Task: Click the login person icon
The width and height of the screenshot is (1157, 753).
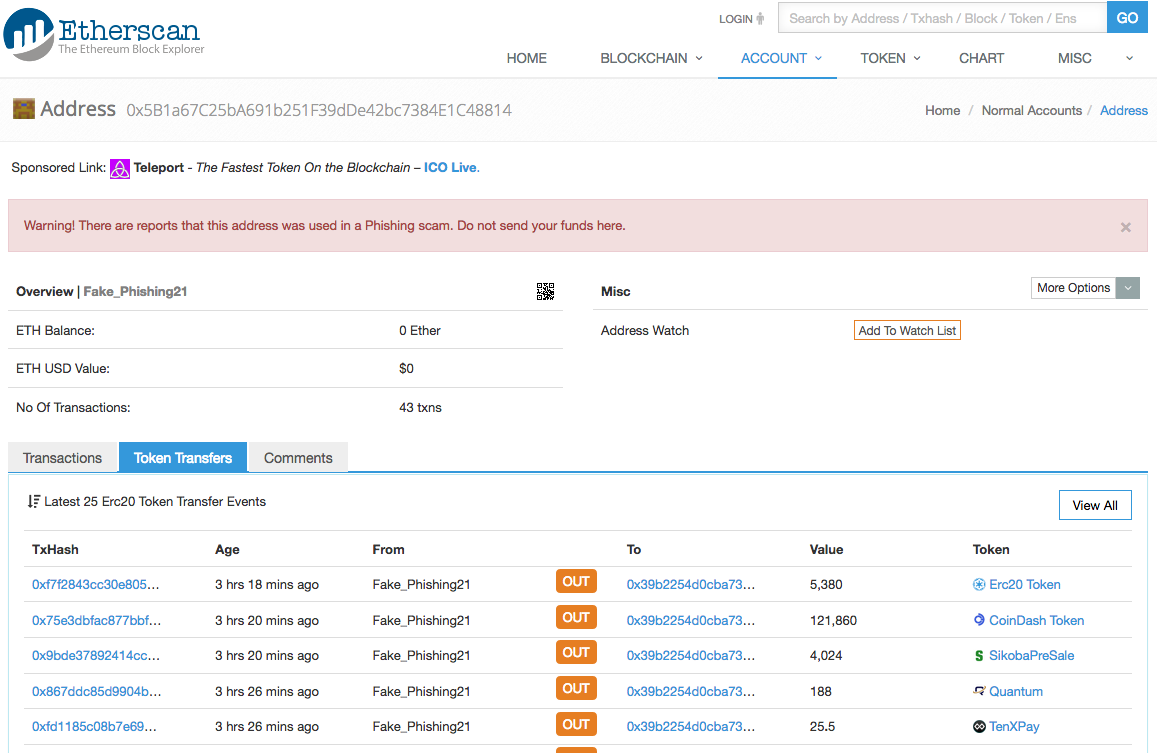Action: (x=761, y=18)
